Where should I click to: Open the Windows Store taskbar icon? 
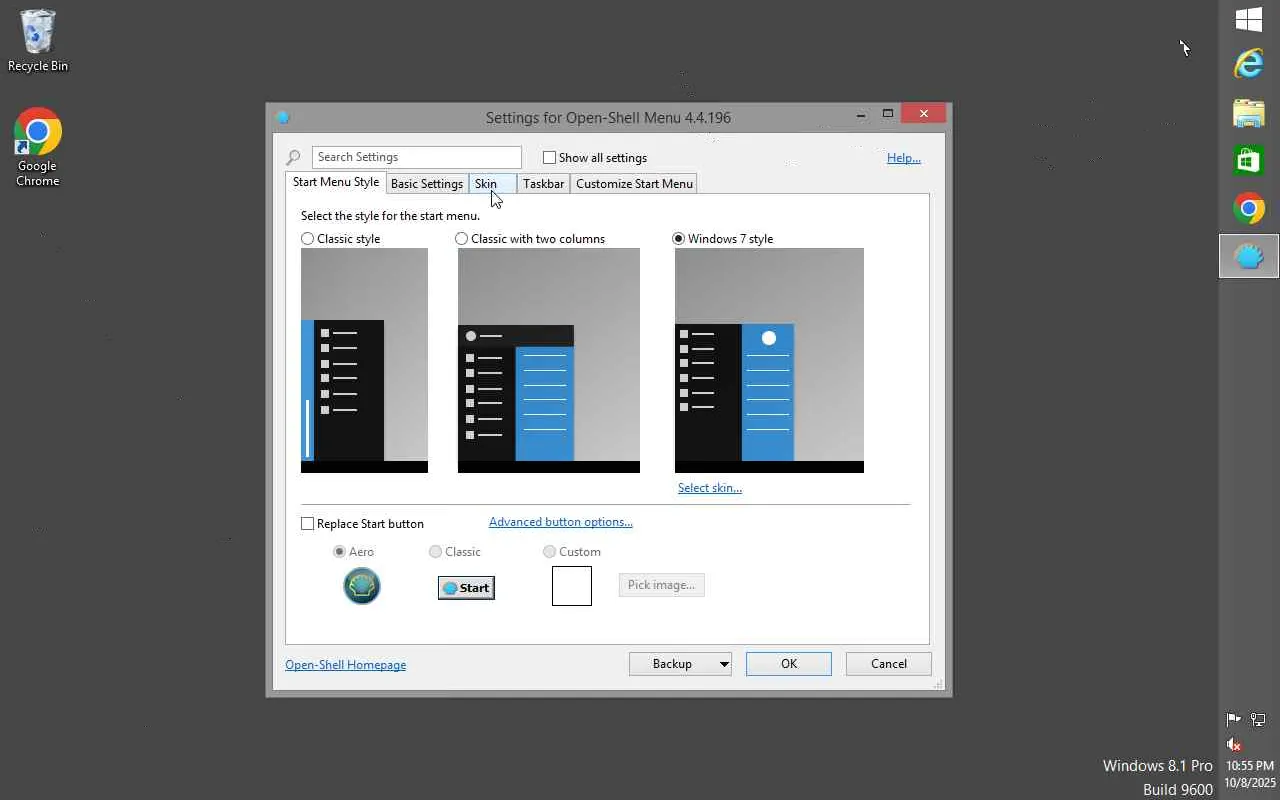point(1249,160)
